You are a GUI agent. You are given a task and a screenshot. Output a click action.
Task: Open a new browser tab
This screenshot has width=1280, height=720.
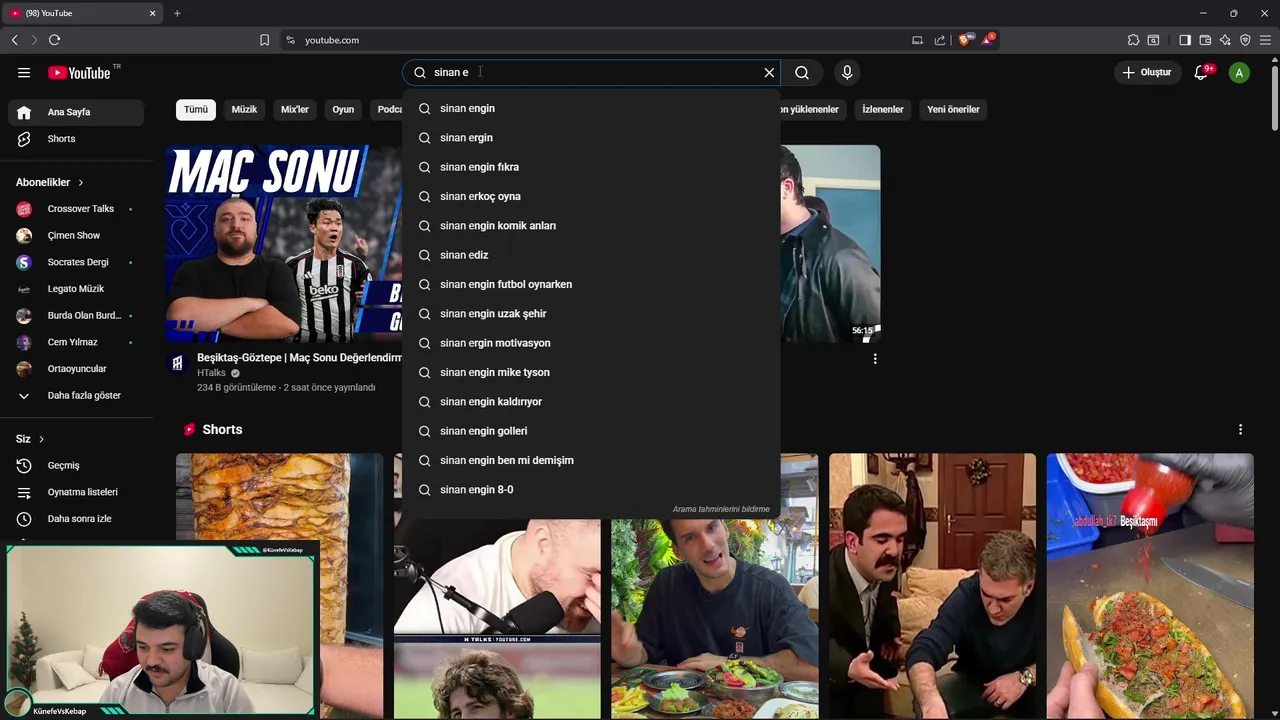[177, 13]
